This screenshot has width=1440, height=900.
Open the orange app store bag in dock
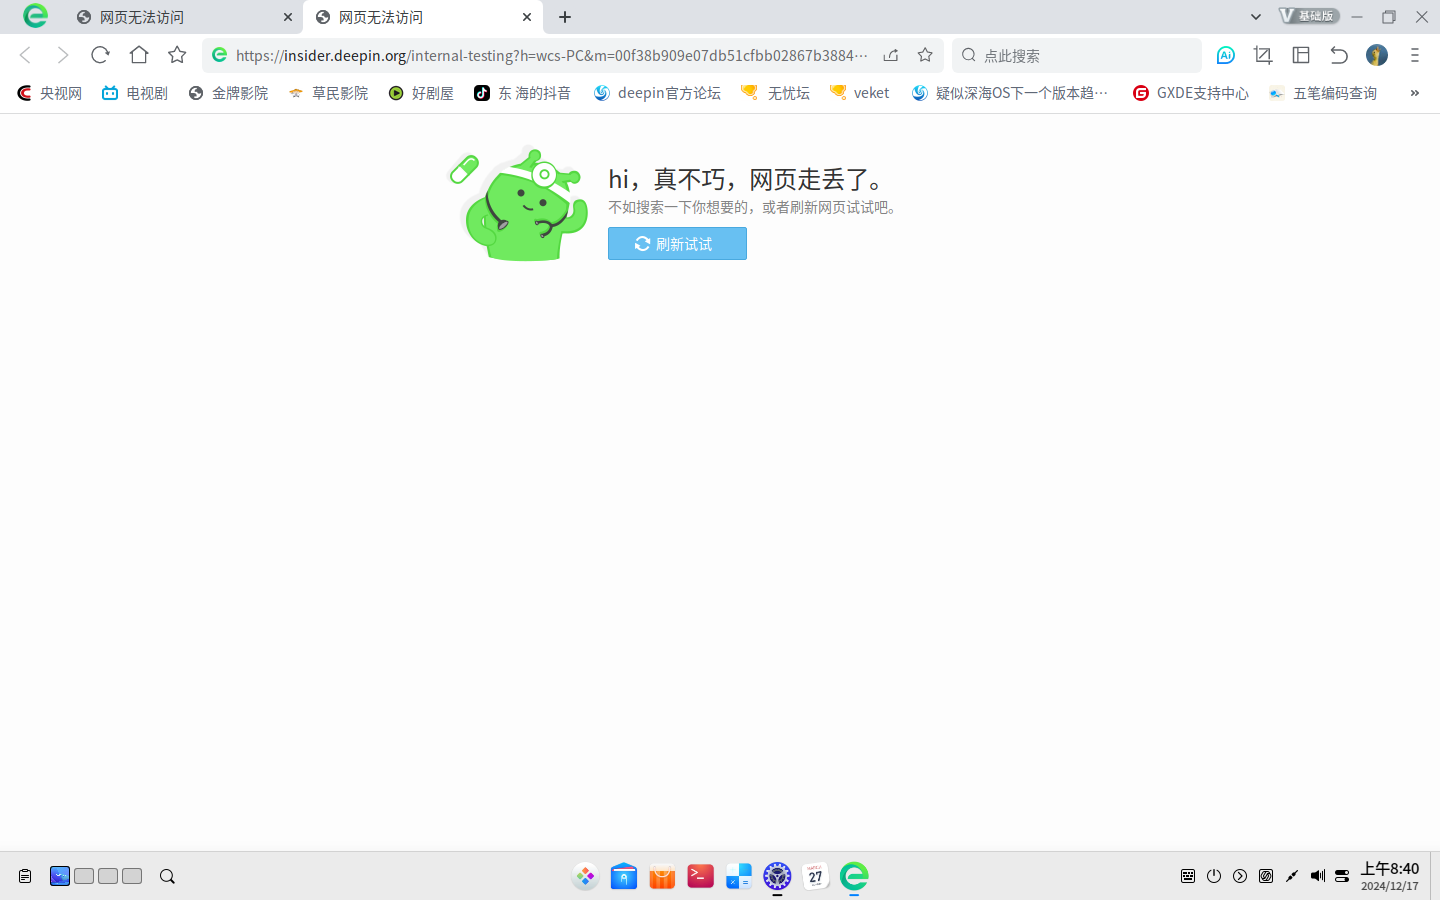click(662, 876)
